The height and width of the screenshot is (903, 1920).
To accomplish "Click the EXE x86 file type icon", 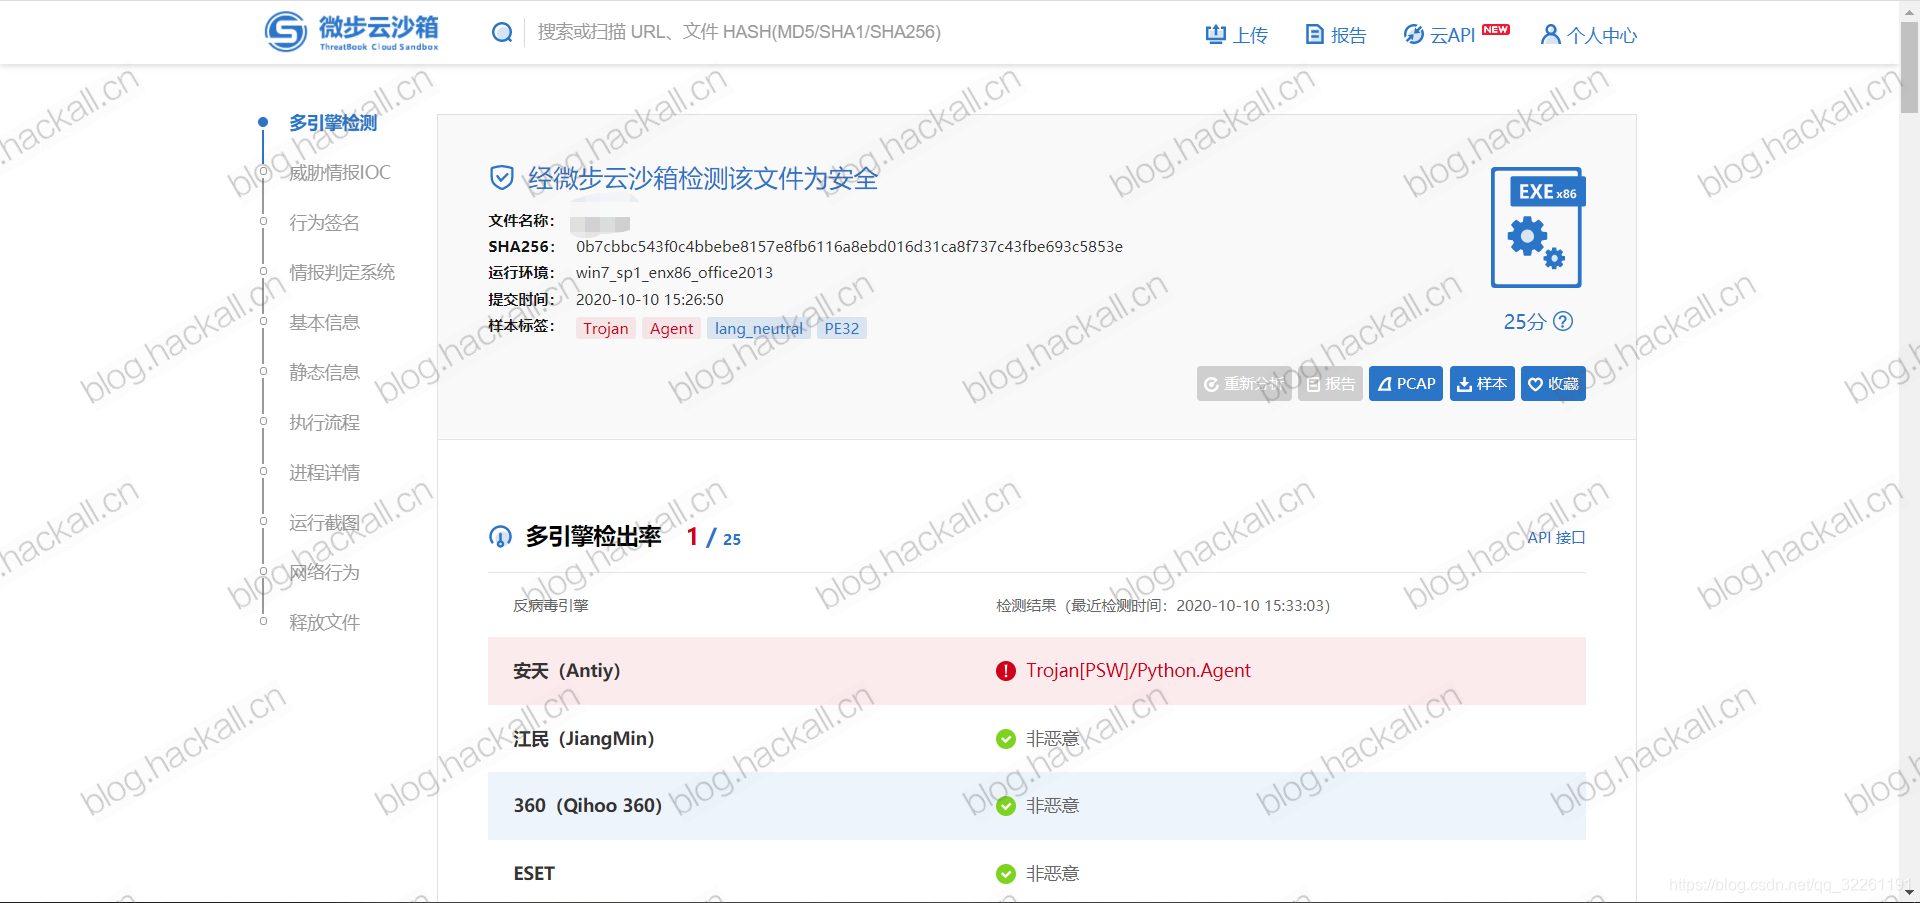I will tap(1537, 227).
